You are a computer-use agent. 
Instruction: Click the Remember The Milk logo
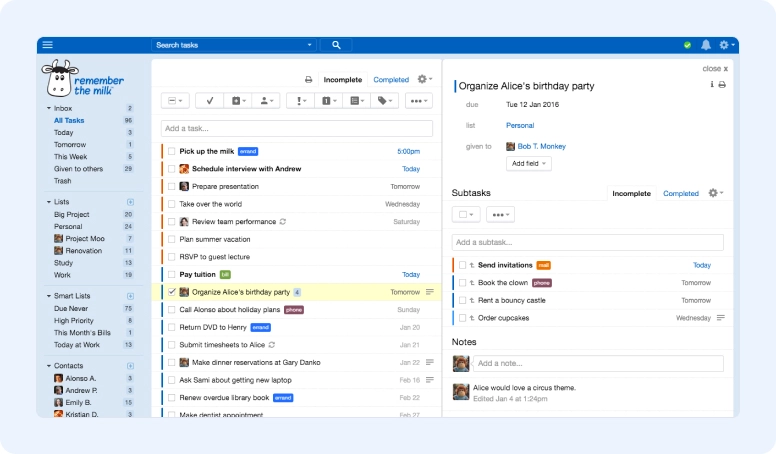click(x=83, y=79)
